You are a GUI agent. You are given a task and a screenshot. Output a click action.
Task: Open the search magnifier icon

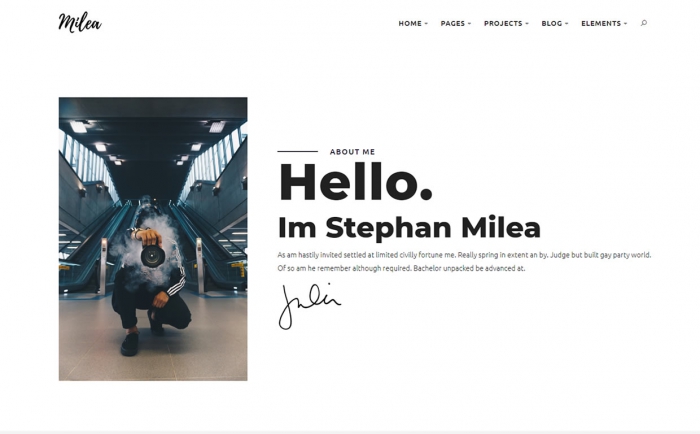pos(643,23)
